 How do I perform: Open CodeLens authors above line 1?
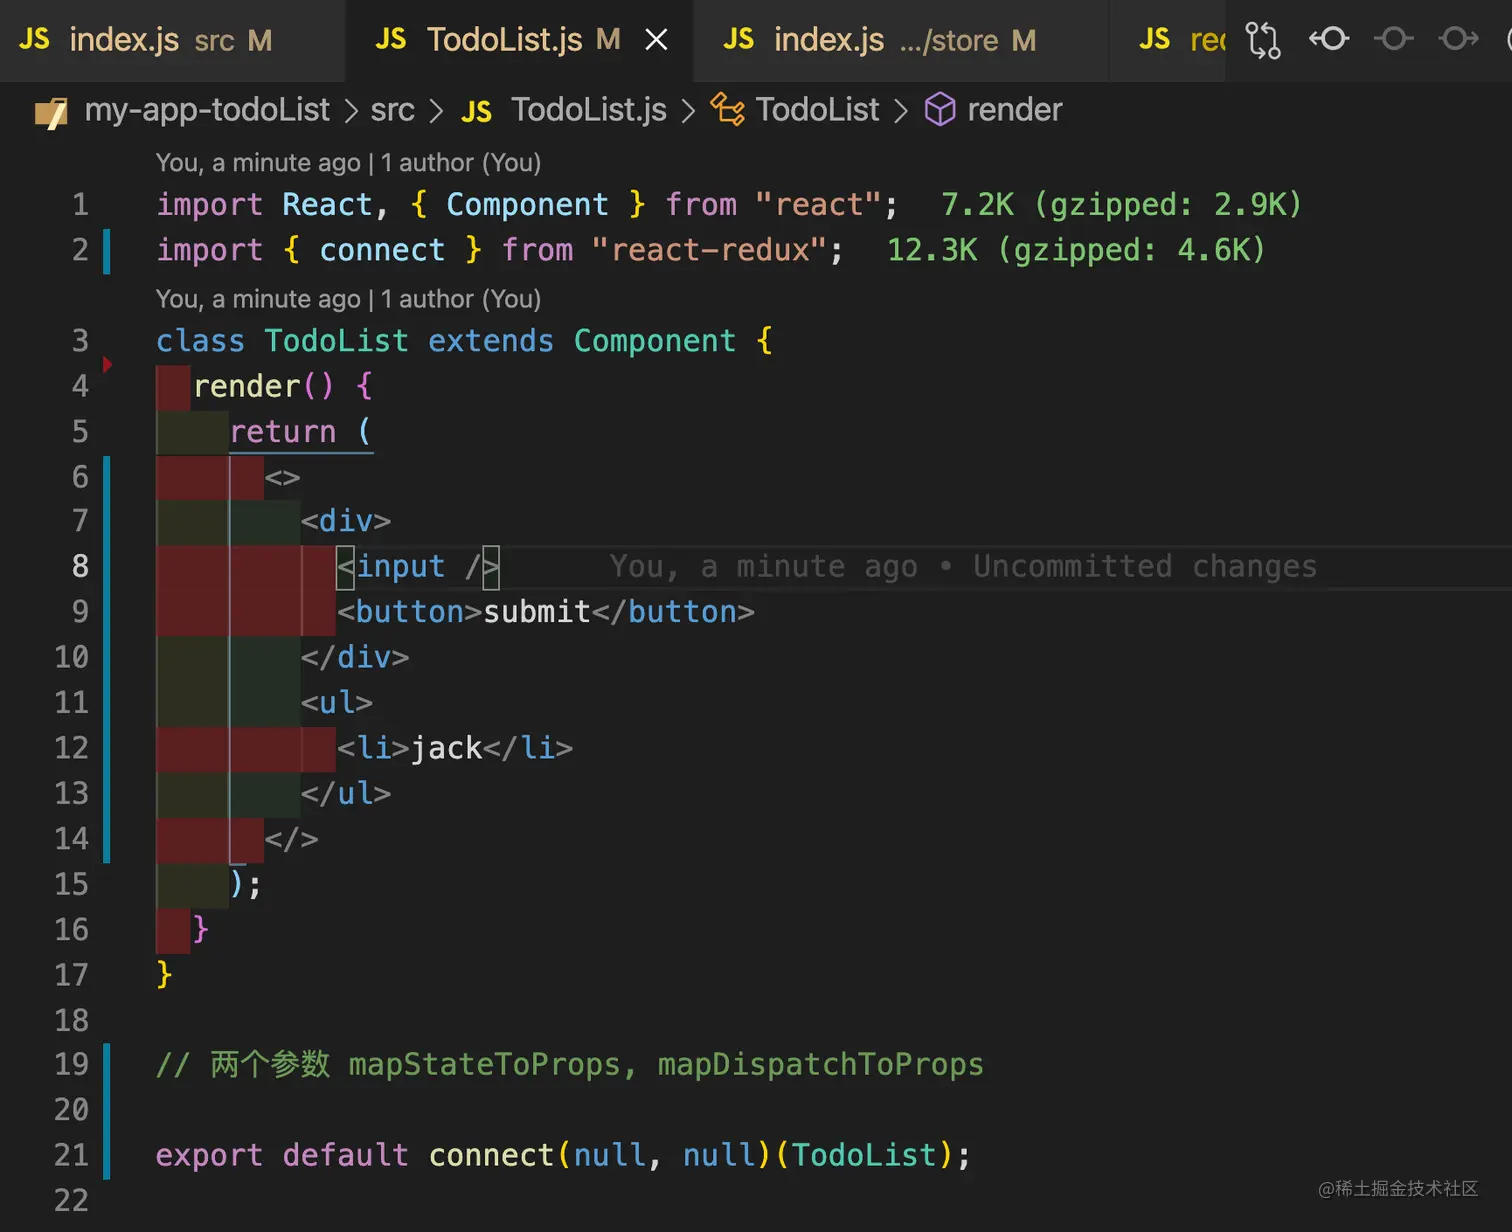click(348, 162)
